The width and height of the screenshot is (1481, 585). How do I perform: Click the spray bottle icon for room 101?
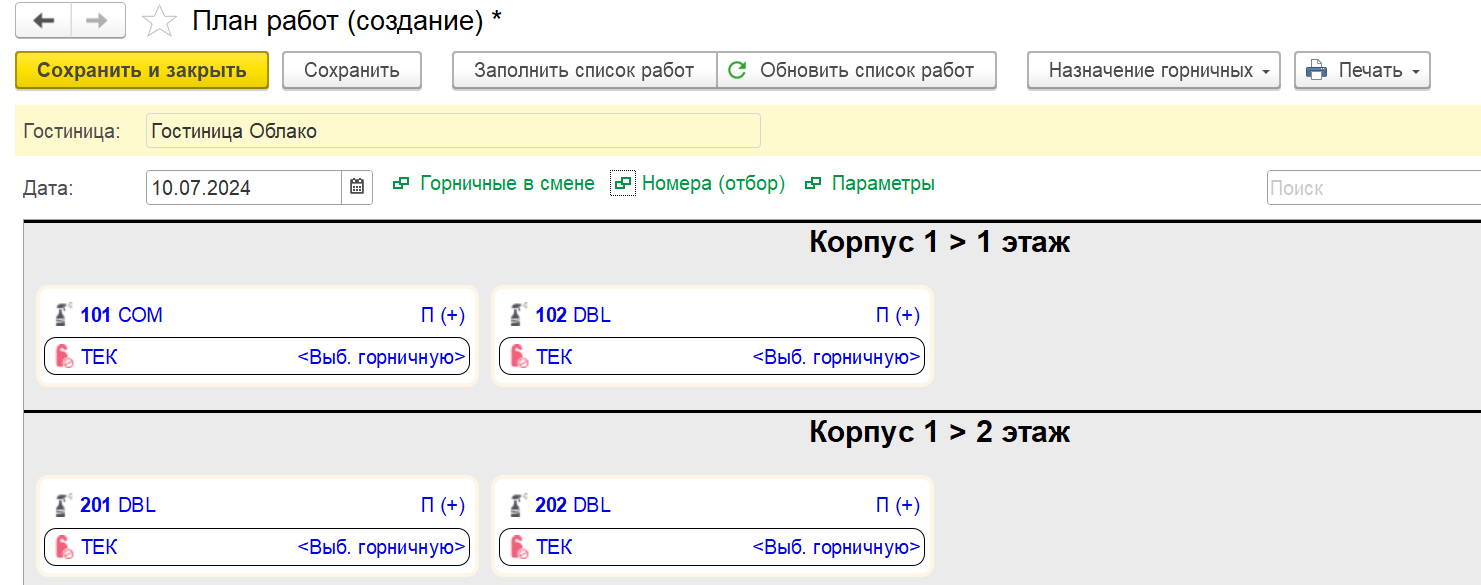[x=62, y=315]
